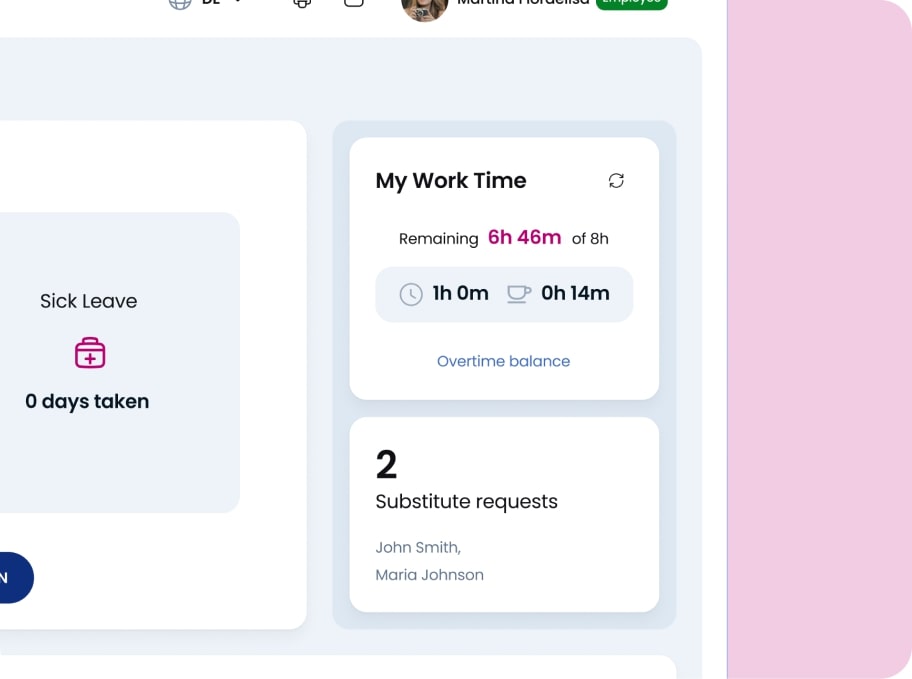912x679 pixels.
Task: Click the pink Sick Leave briefcase icon
Action: 89,352
